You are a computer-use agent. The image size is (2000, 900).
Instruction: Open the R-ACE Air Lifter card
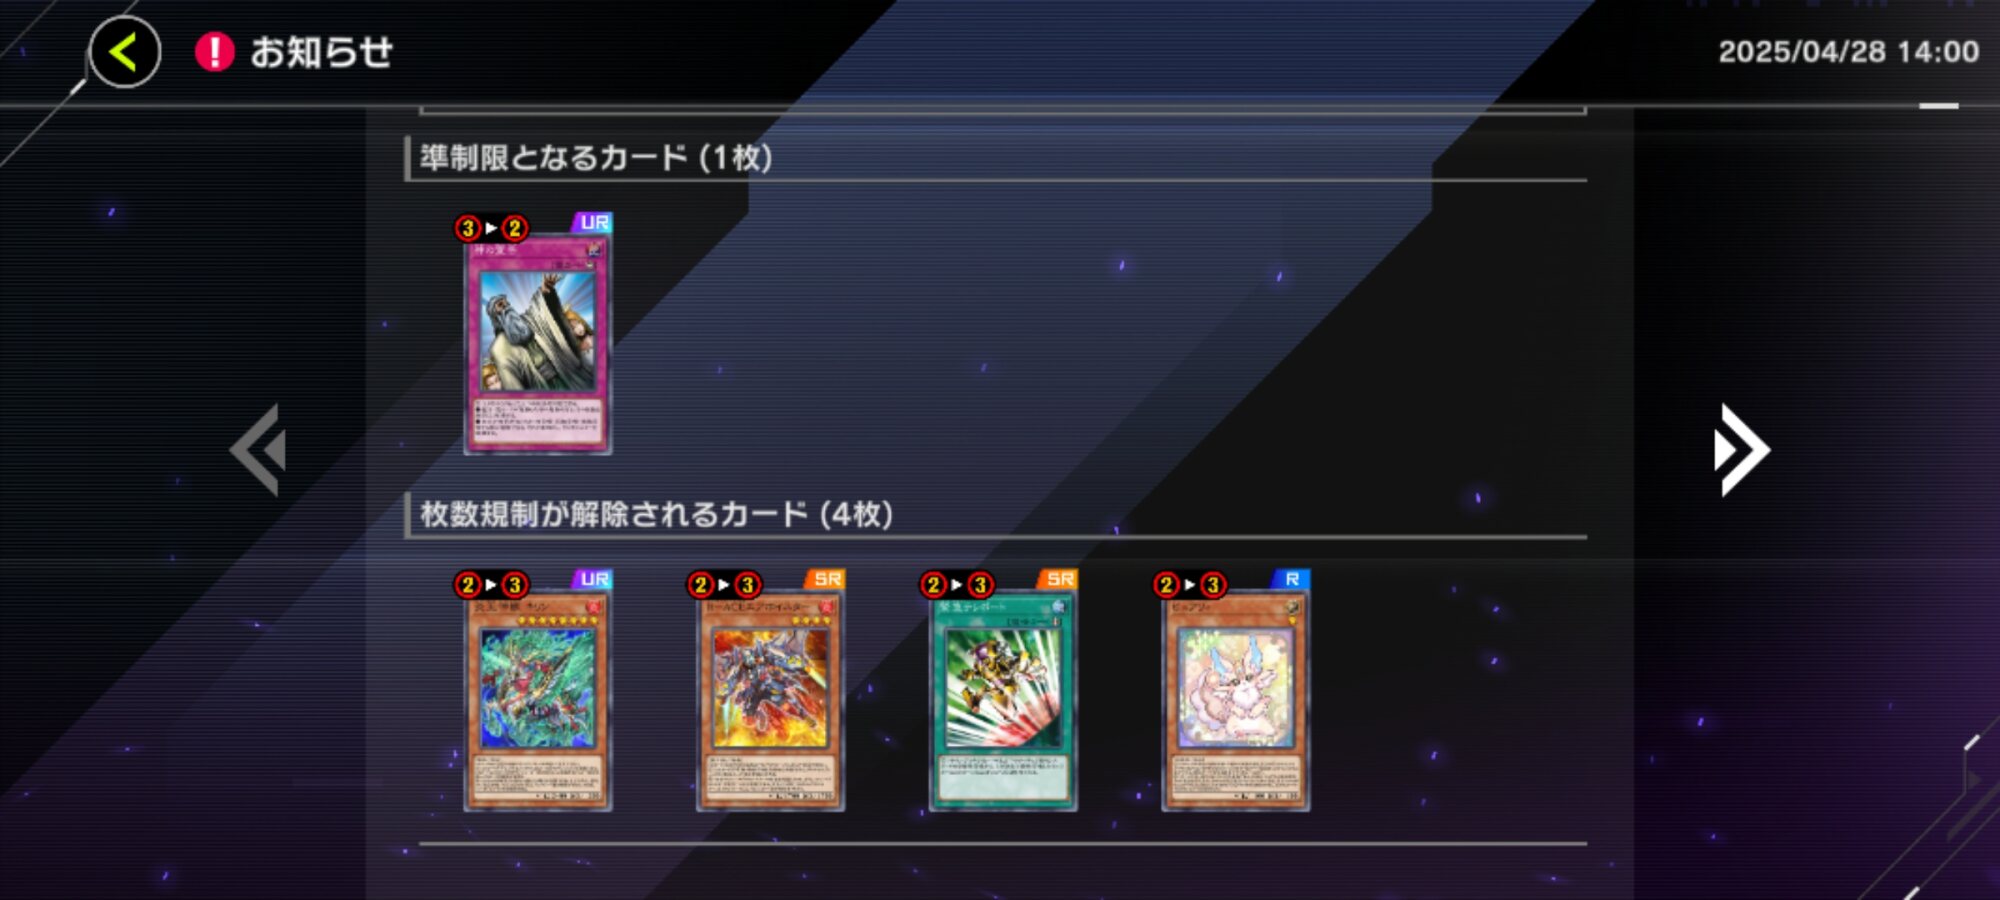pos(770,700)
